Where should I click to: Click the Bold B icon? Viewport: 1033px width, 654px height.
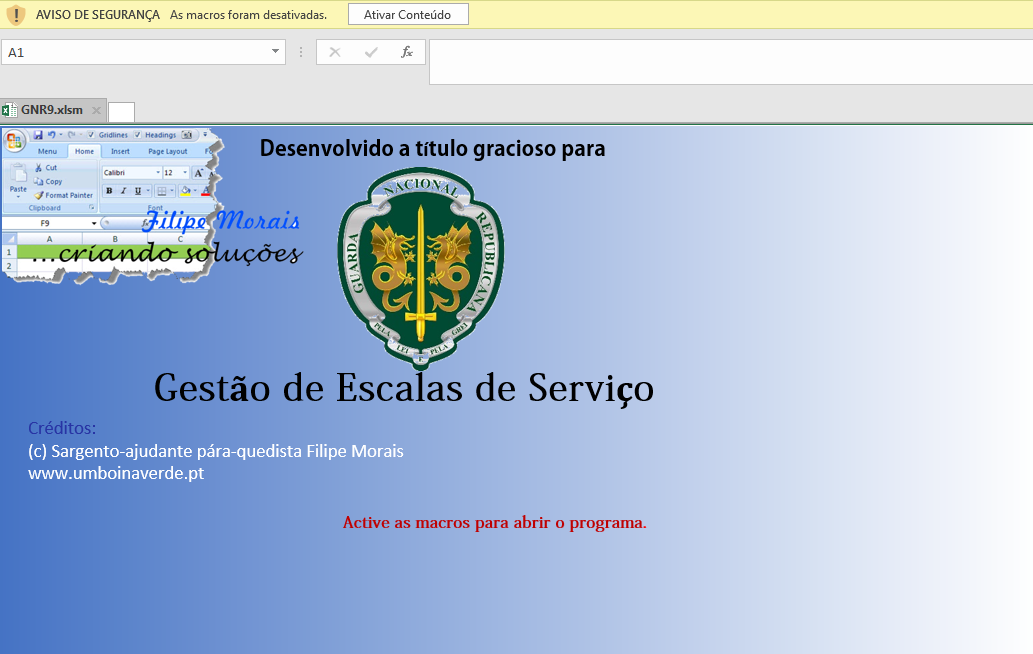(109, 191)
